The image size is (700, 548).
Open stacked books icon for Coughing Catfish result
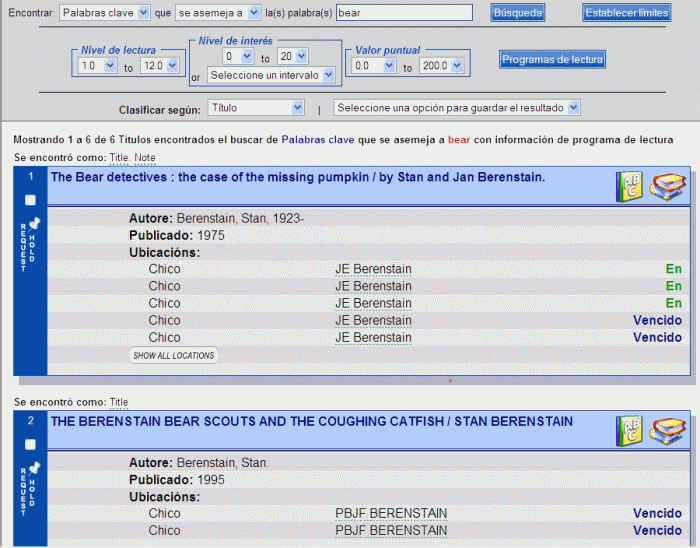[667, 431]
